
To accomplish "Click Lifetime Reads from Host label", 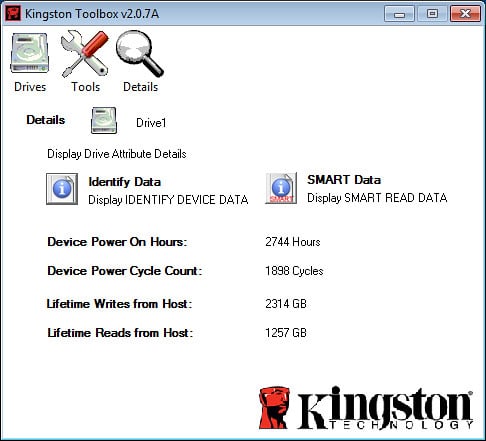I will tap(120, 333).
